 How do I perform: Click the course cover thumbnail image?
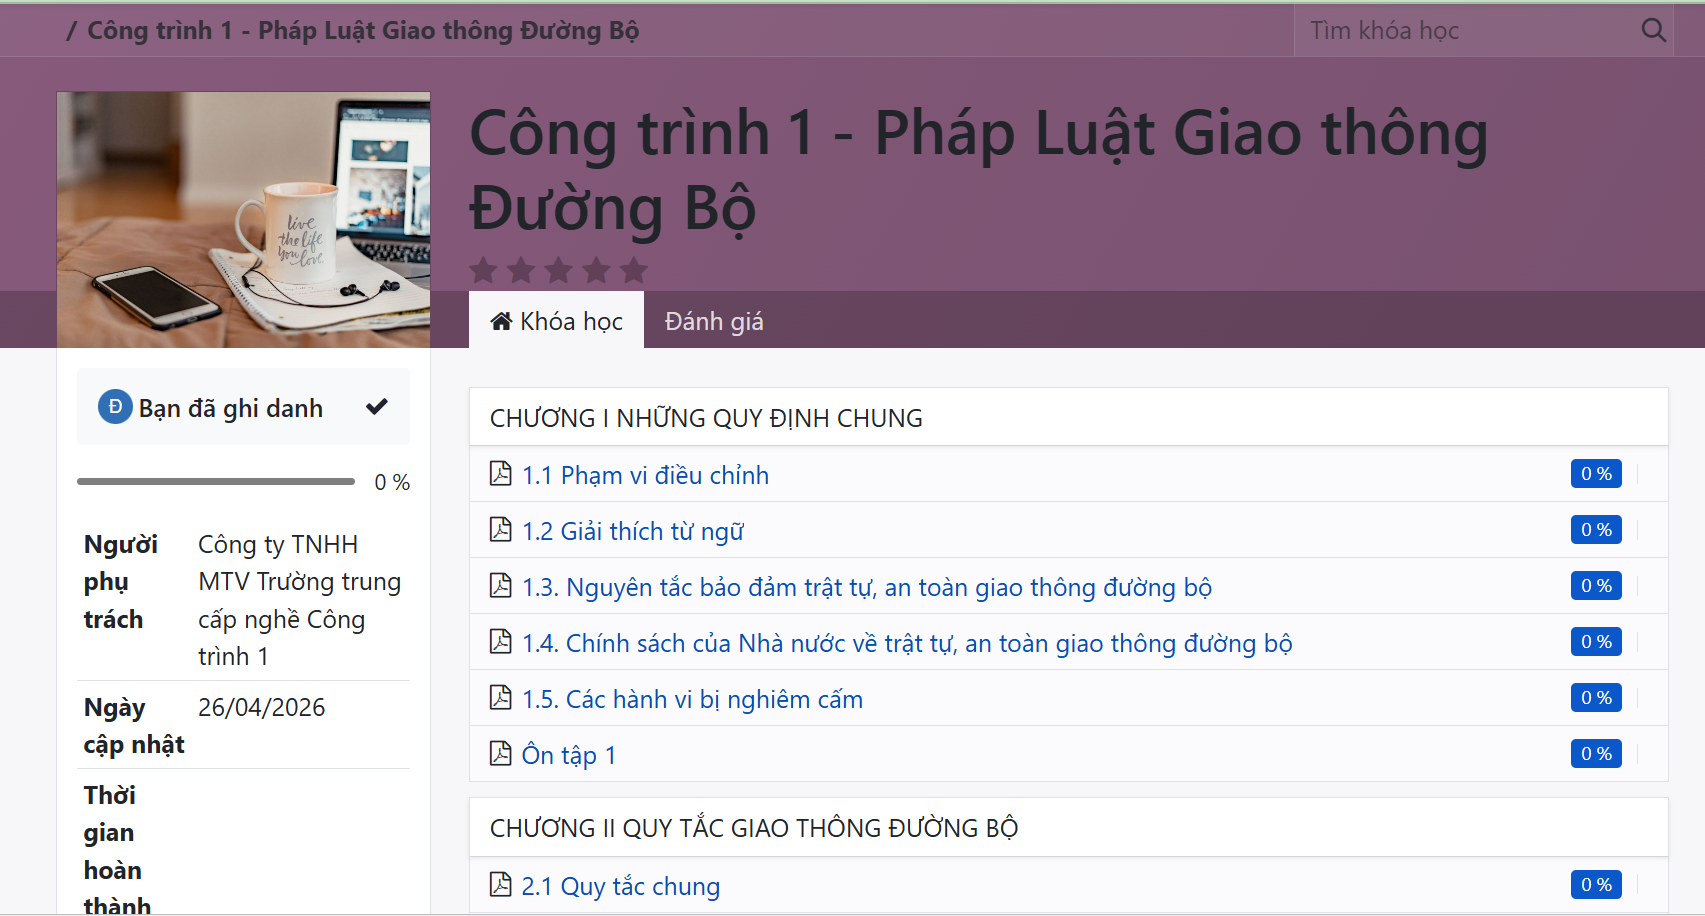pyautogui.click(x=244, y=220)
